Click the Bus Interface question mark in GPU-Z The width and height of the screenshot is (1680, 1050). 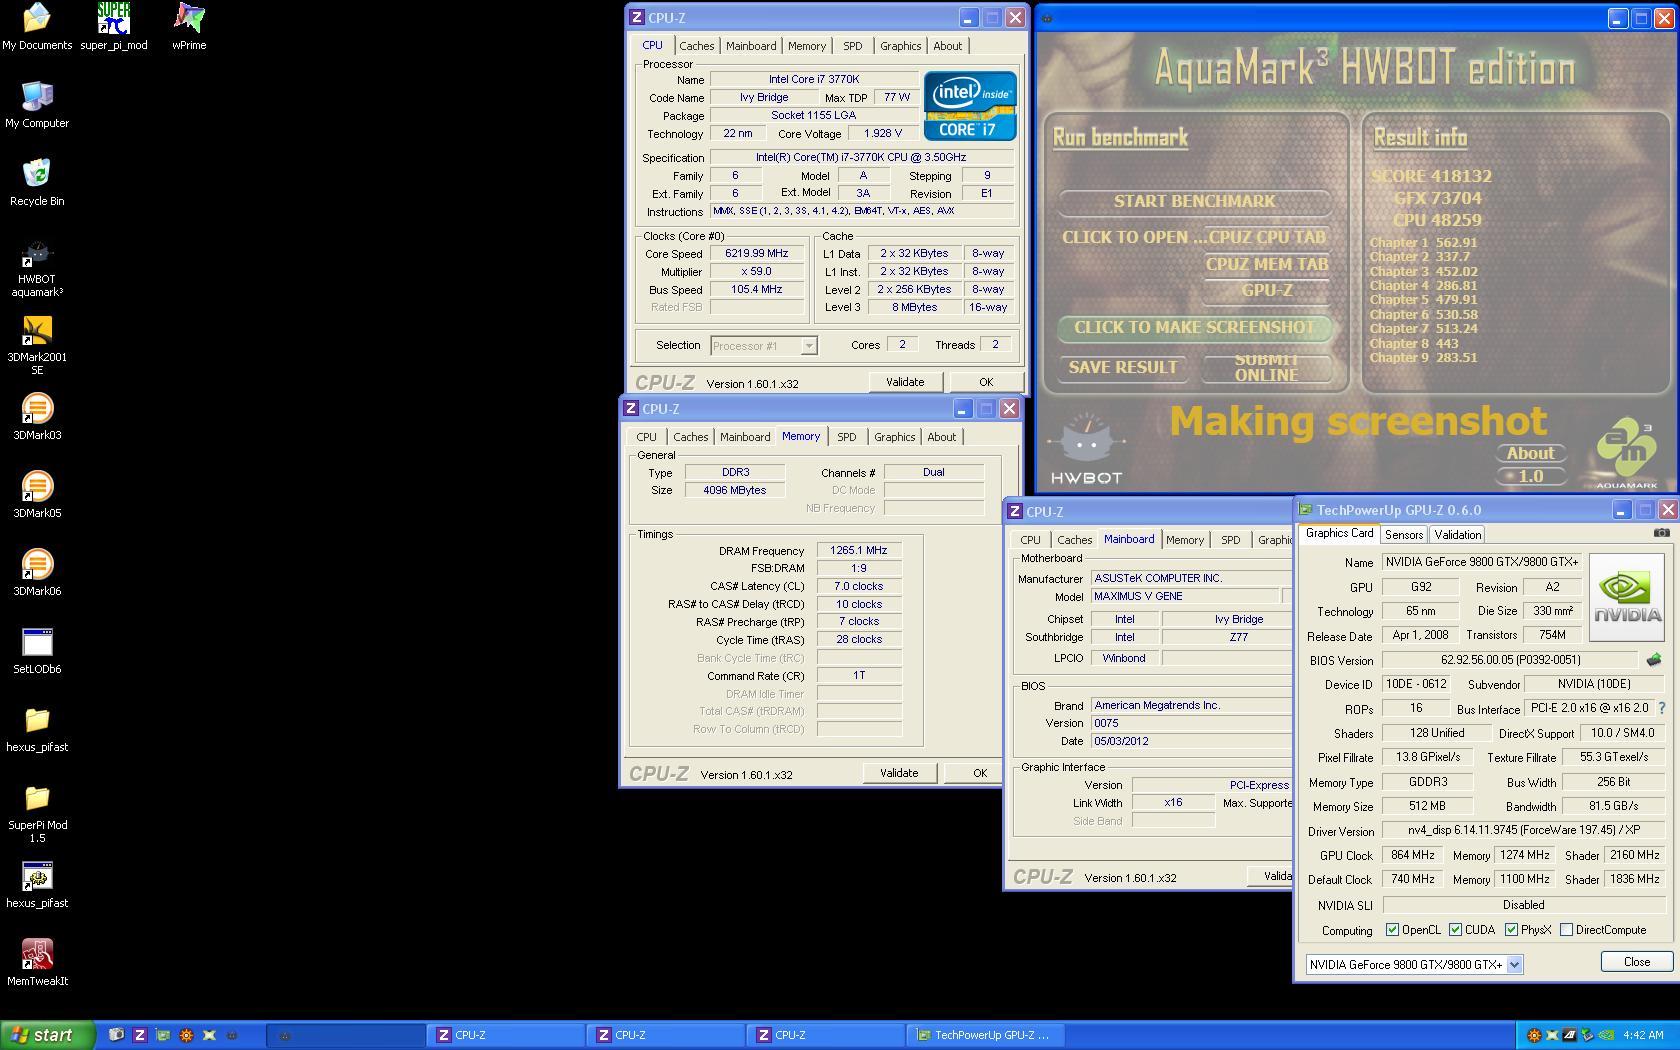(x=1662, y=708)
